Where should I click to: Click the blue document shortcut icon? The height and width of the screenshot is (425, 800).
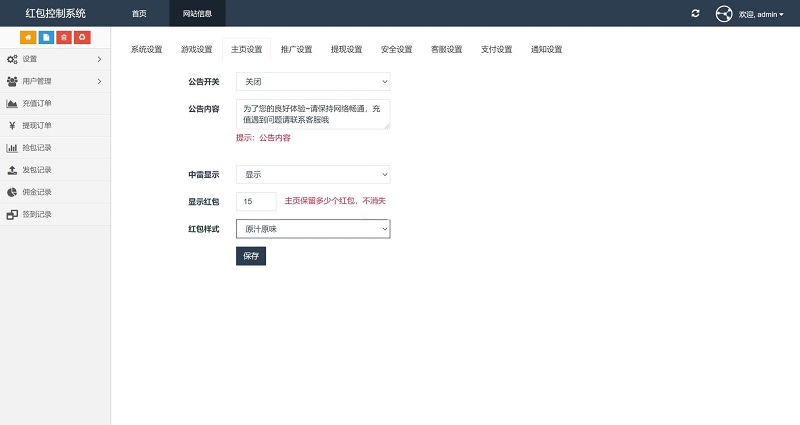pyautogui.click(x=46, y=37)
